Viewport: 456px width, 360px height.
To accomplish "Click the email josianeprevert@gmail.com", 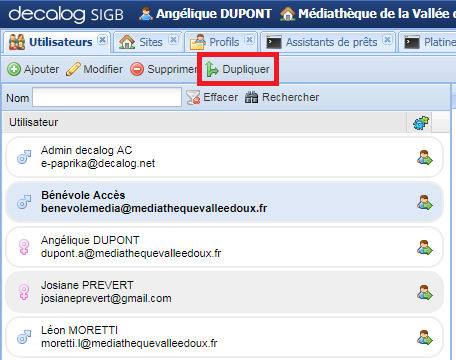I will point(106,299).
